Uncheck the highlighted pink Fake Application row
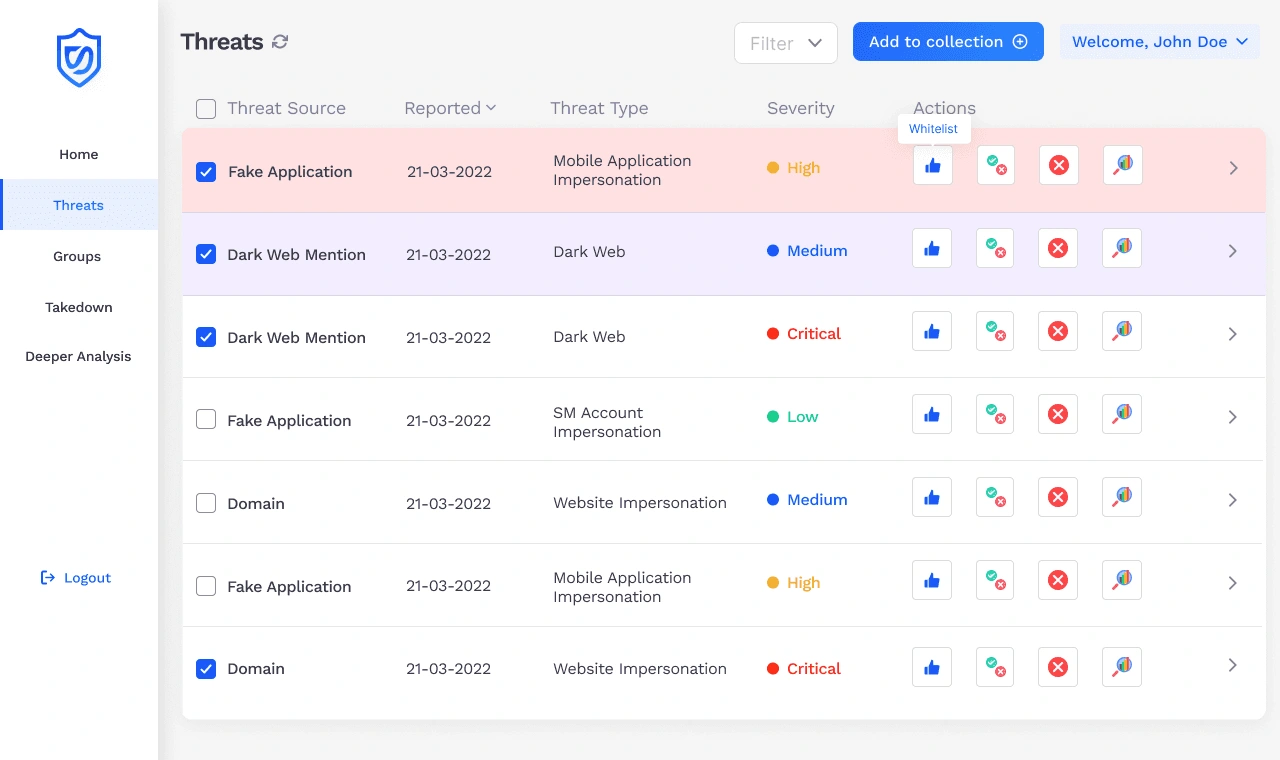This screenshot has width=1280, height=760. tap(206, 172)
